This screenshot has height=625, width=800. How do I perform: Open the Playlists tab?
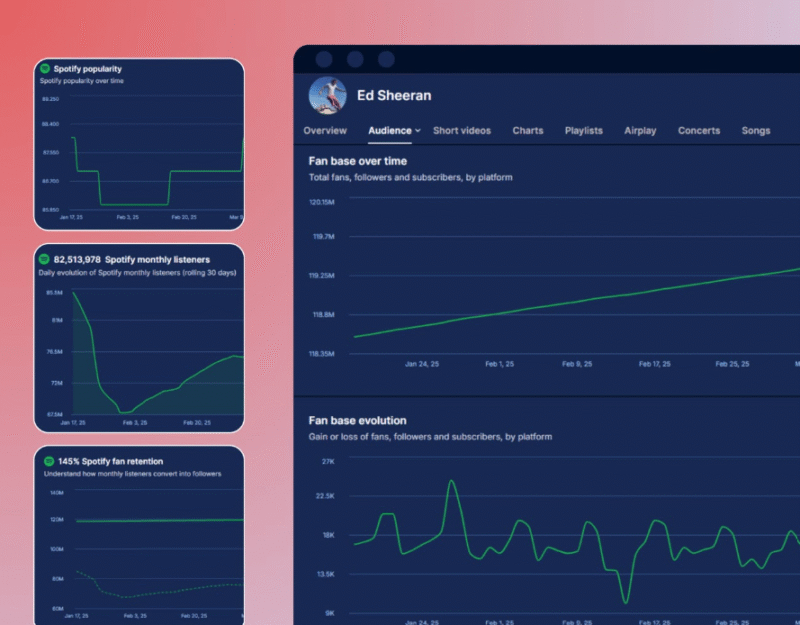[x=584, y=130]
